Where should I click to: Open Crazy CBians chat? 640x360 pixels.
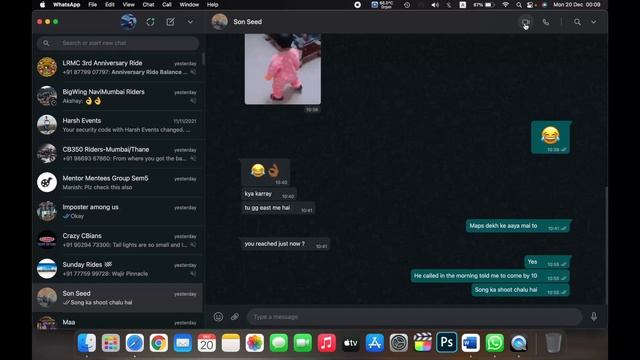click(118, 240)
